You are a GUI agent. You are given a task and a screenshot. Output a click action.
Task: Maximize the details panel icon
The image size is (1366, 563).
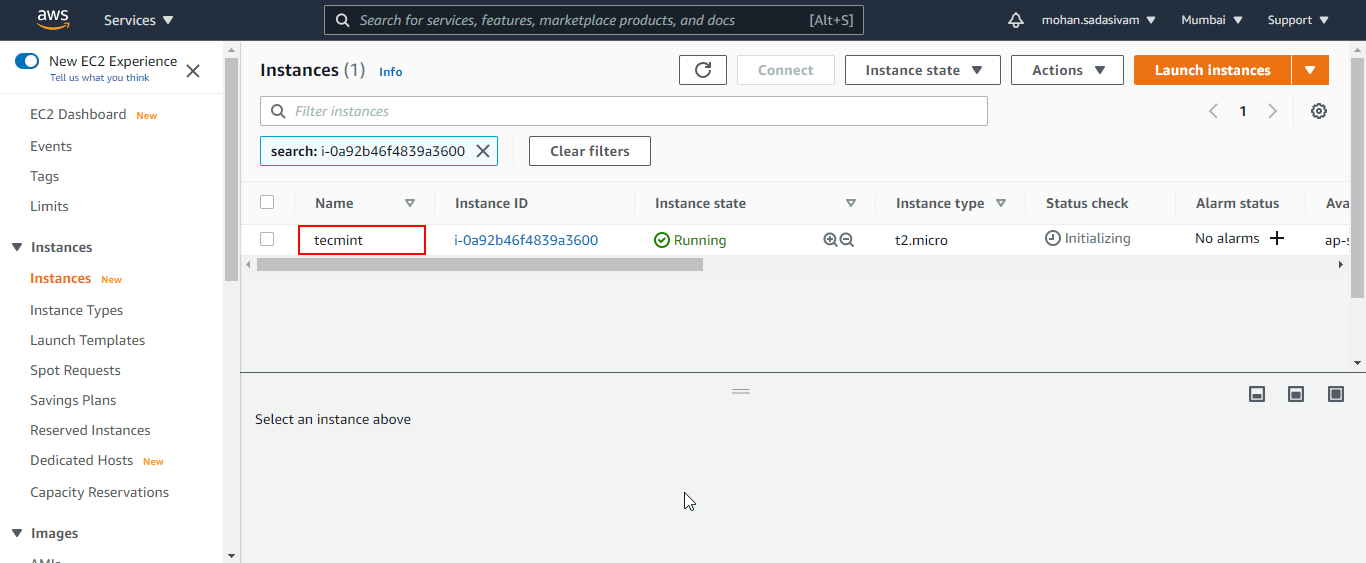tap(1336, 394)
